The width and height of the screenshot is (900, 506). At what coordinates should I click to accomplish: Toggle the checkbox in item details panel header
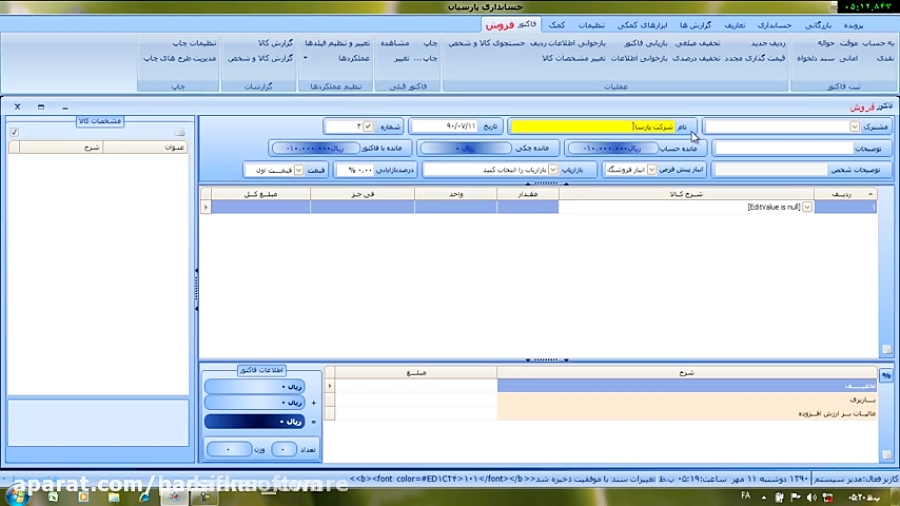(14, 132)
